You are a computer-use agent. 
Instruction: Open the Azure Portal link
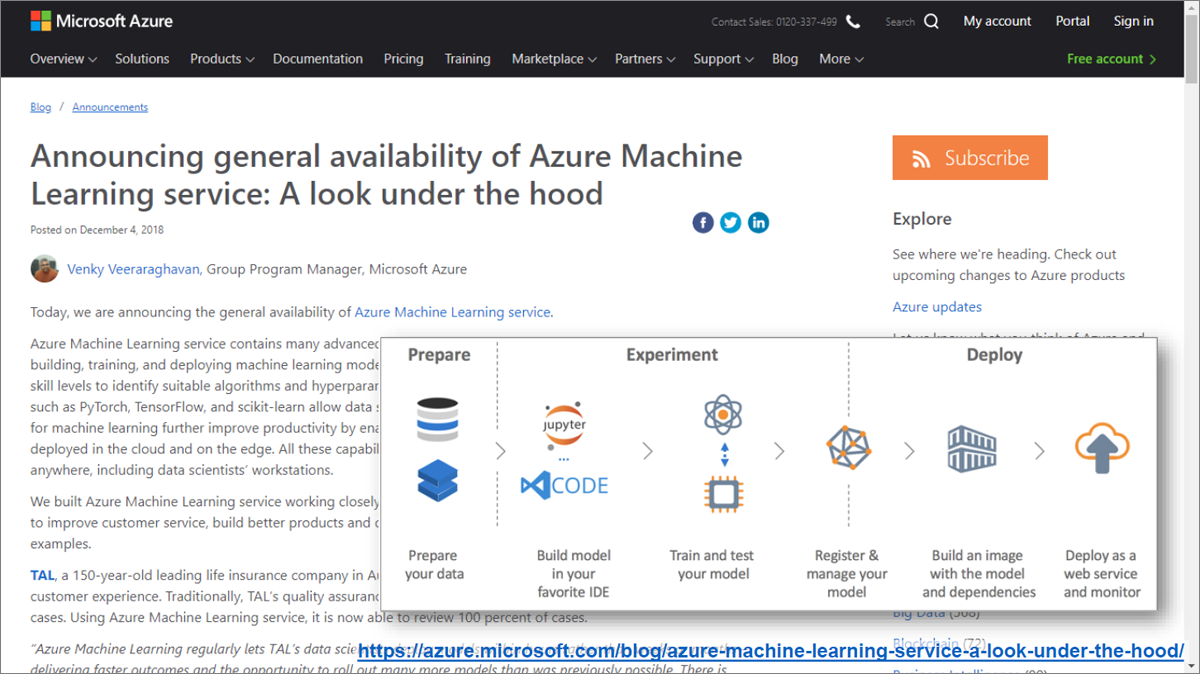point(1073,21)
